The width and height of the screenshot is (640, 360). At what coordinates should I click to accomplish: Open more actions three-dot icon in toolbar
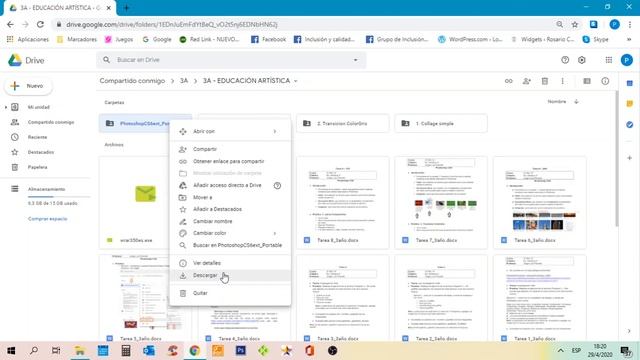pos(562,81)
